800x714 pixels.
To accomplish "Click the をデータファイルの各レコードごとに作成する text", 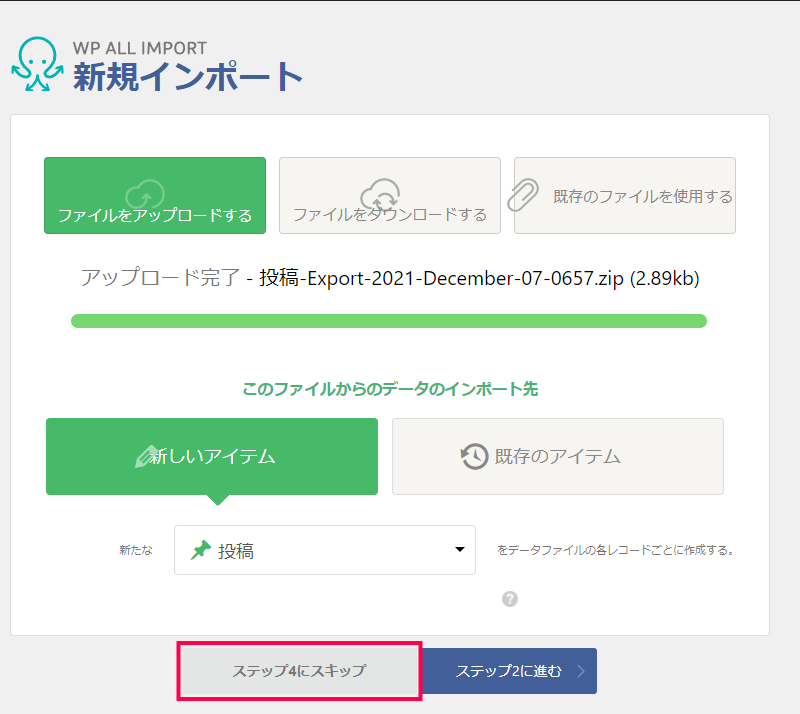I will [615, 550].
